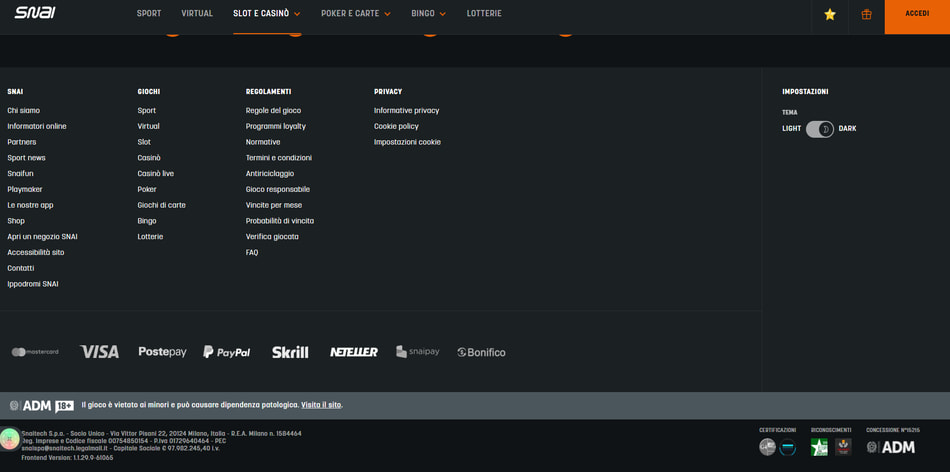Click the ADM concession logo
Viewport: 950px width, 472px height.
pyautogui.click(x=891, y=447)
